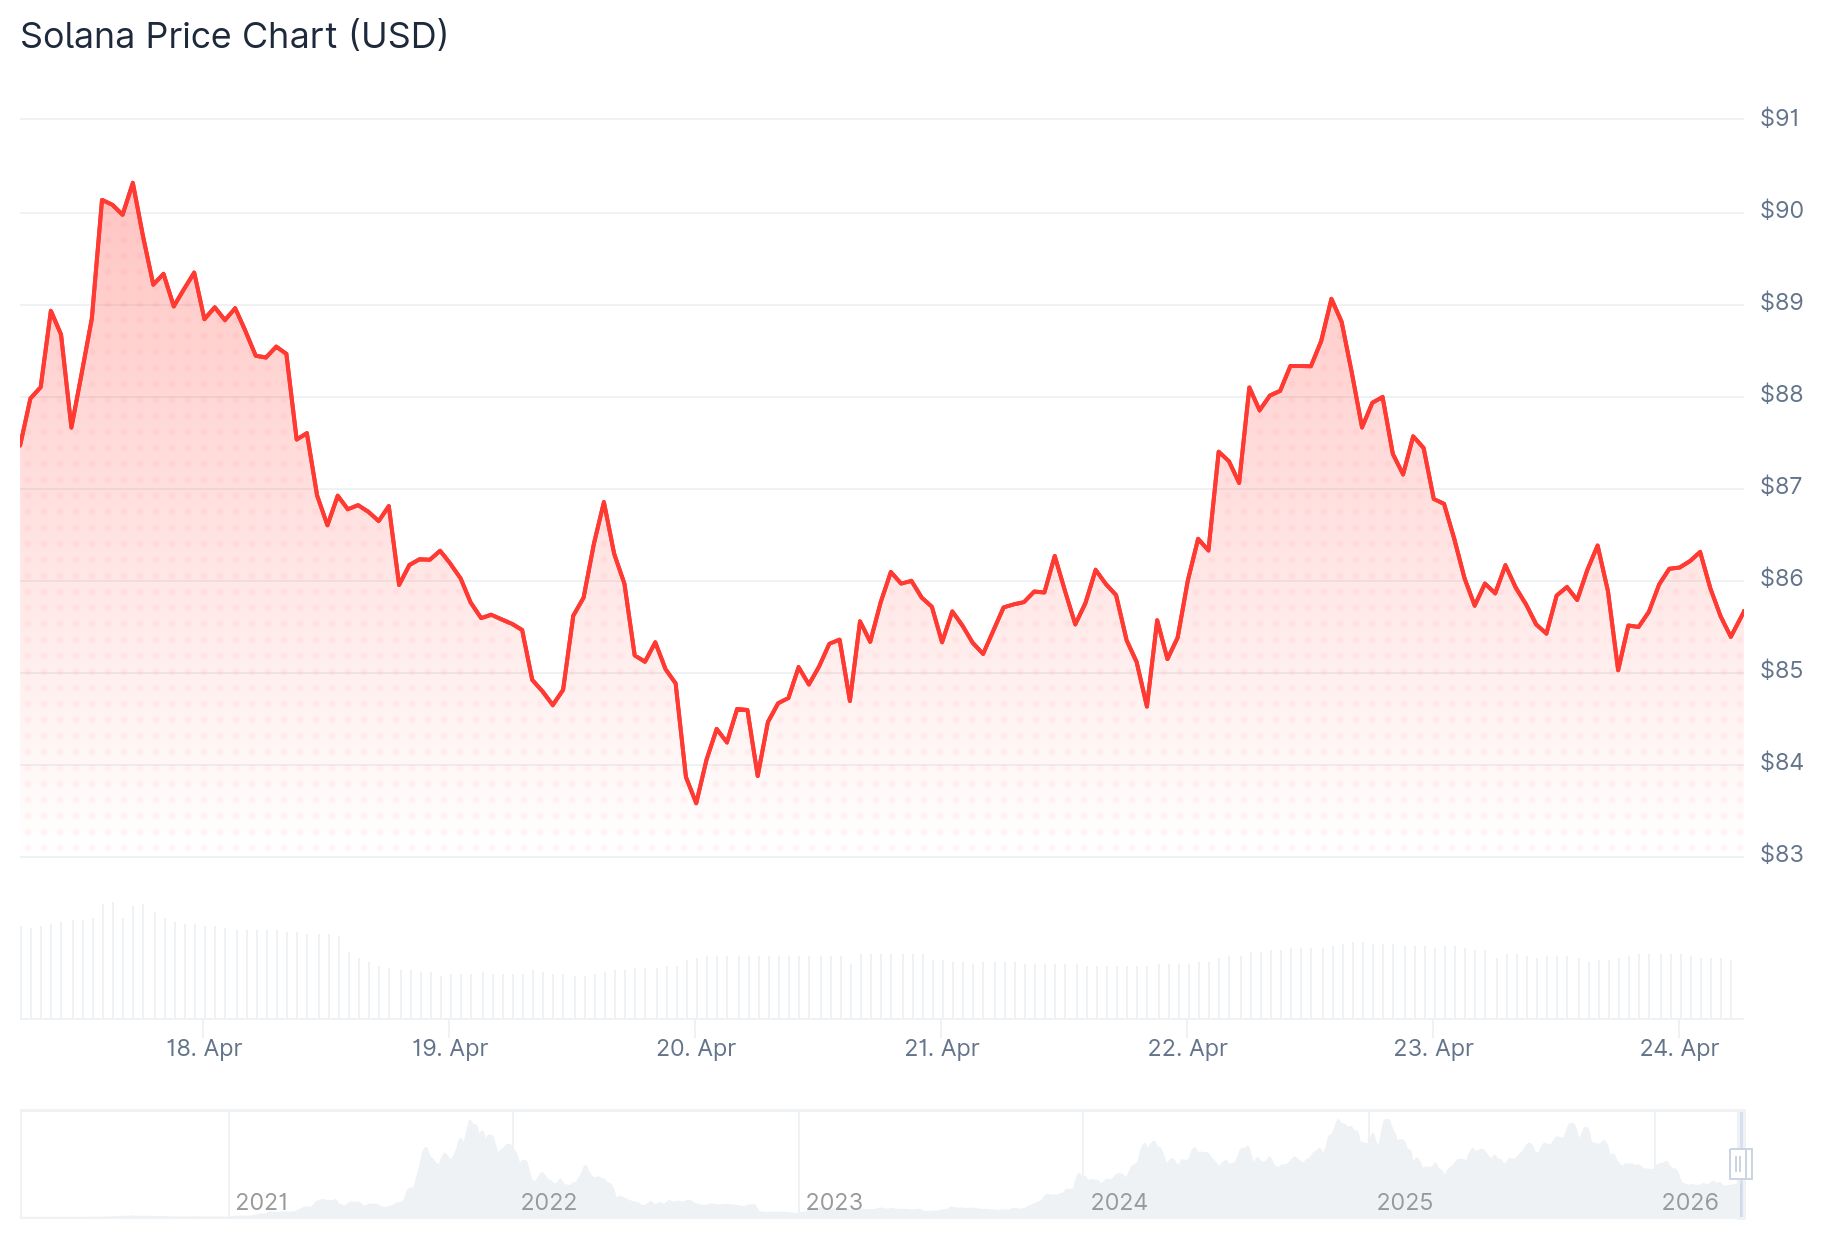Click the 24. Apr date axis label

point(1679,1048)
